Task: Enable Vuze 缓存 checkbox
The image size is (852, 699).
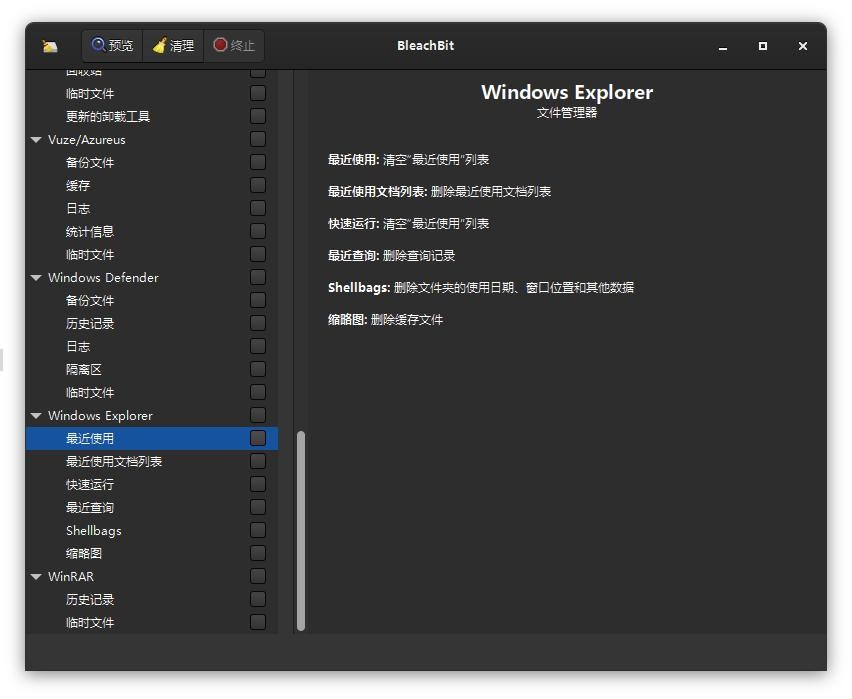Action: (258, 185)
